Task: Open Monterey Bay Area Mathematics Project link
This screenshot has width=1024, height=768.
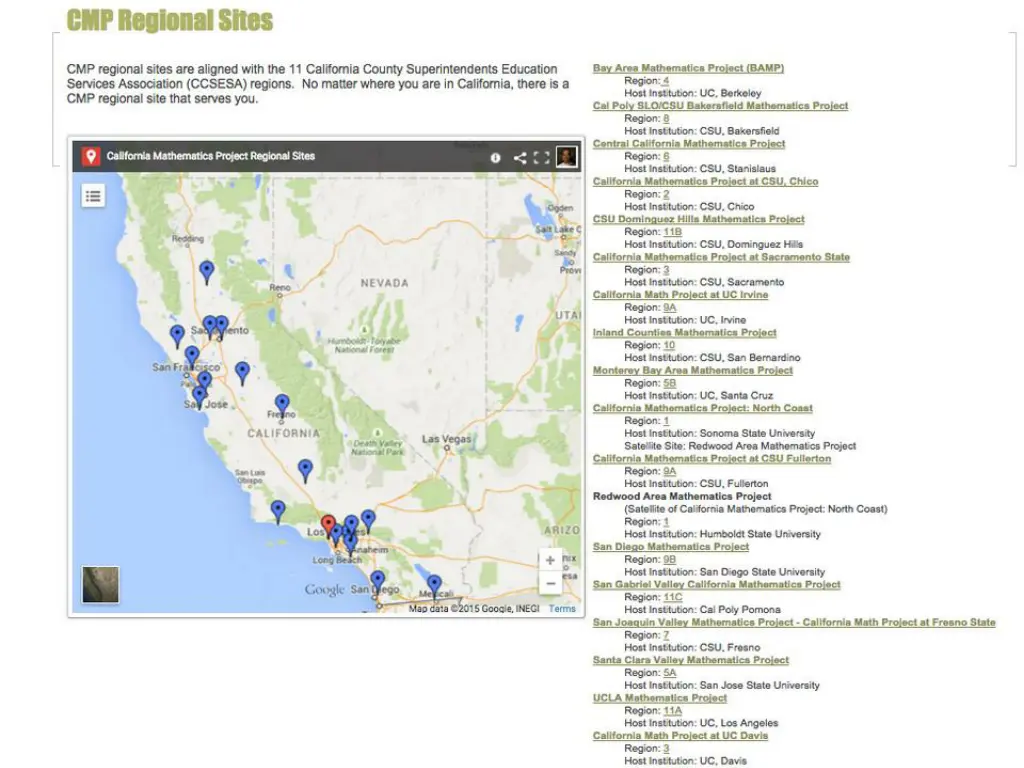Action: click(693, 371)
